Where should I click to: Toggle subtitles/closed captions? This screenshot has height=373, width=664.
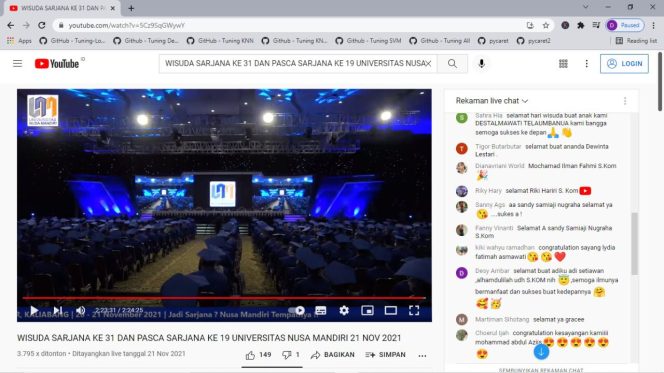(x=321, y=310)
